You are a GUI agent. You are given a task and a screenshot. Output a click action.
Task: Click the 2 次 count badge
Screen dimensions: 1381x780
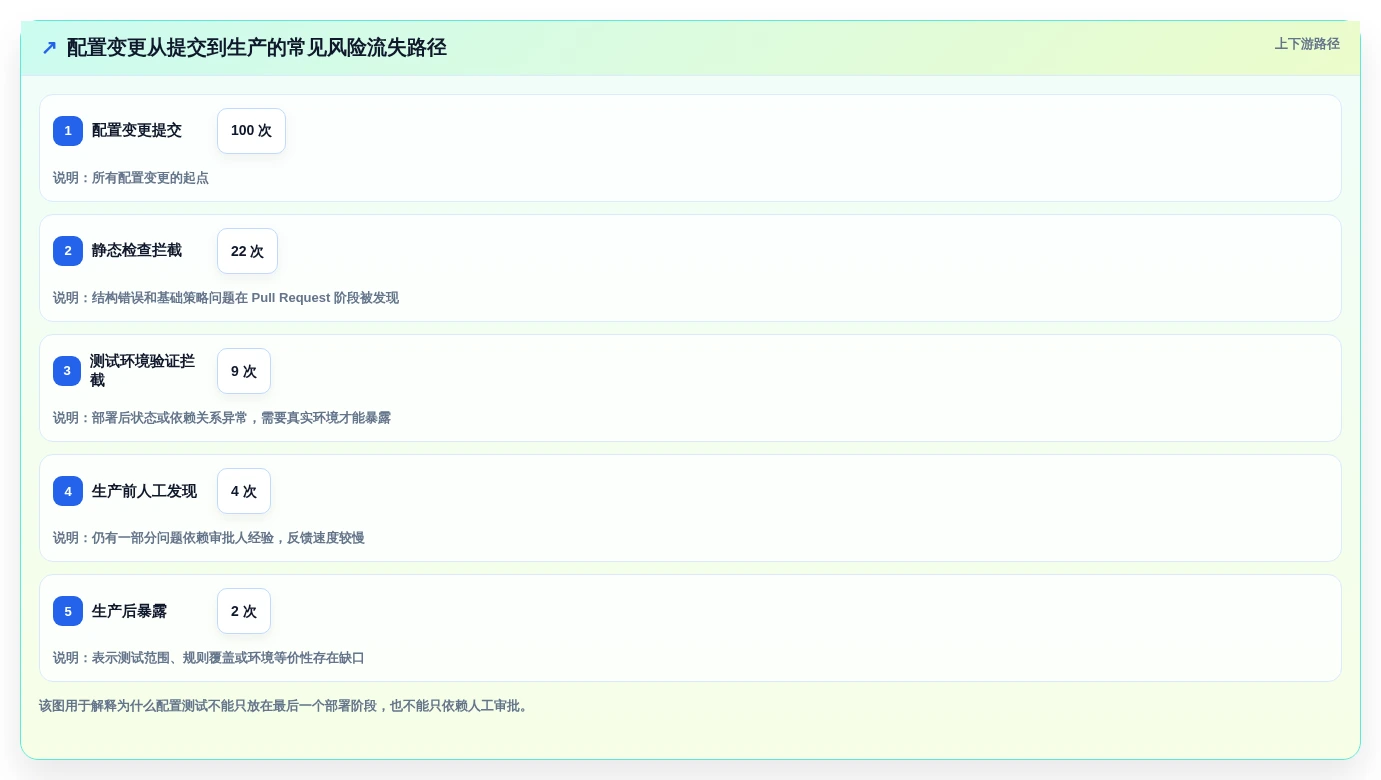(244, 611)
